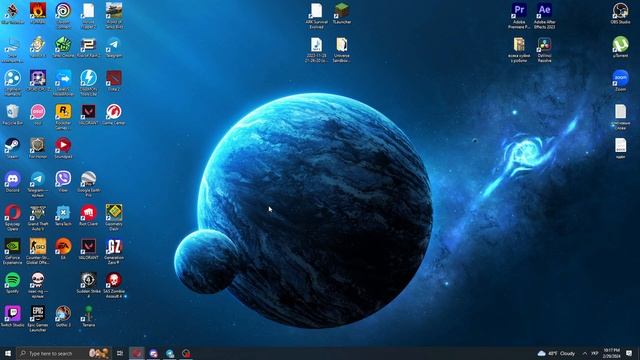Viewport: 640px width, 360px height.
Task: Select the EA app shortcut
Action: pos(63,249)
